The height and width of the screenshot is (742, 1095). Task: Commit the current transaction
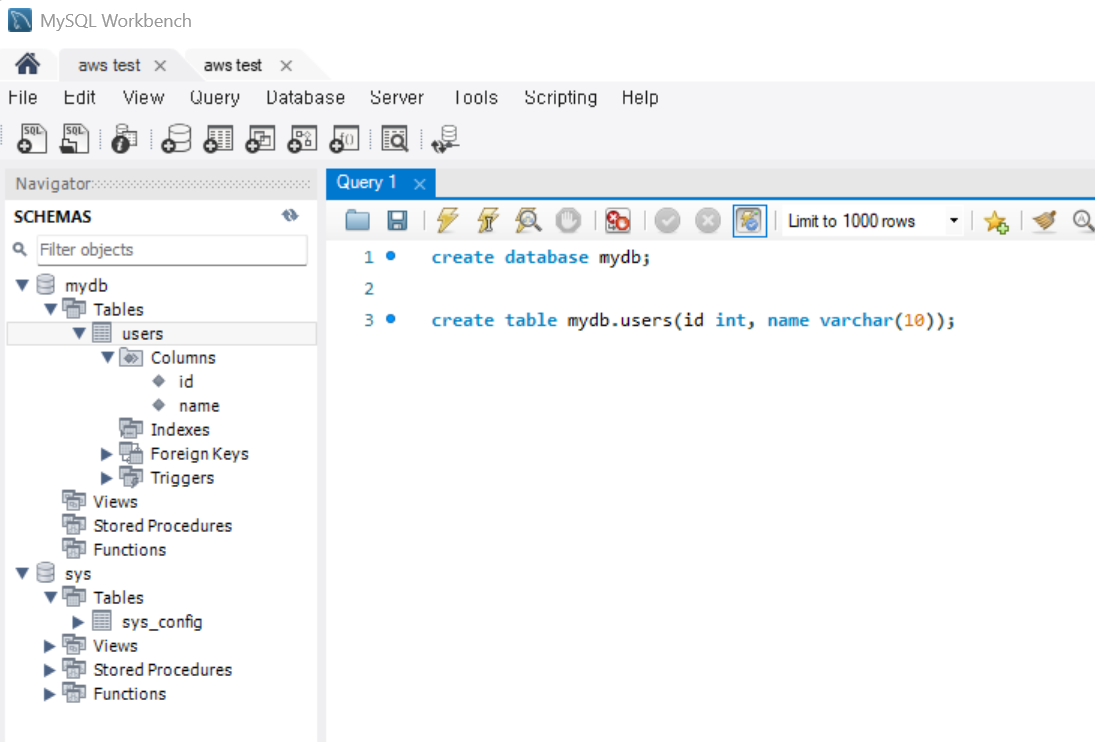(667, 221)
